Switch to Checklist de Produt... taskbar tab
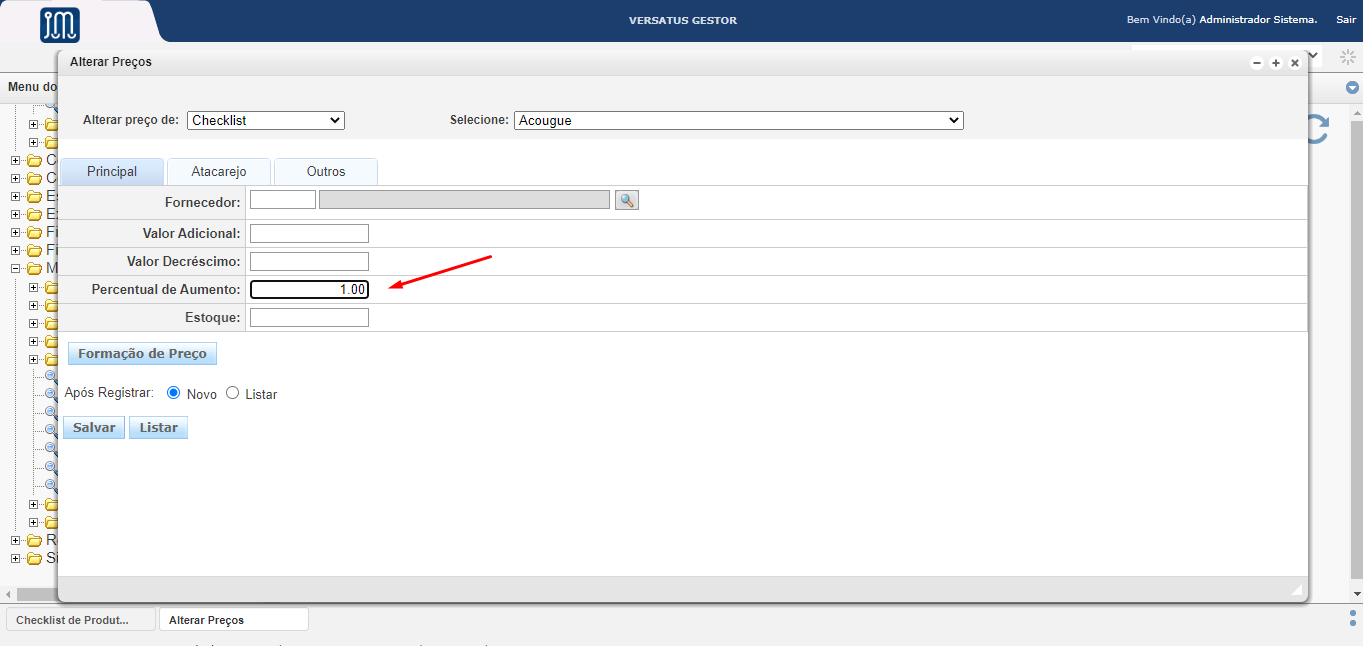Viewport: 1365px width, 646px height. (81, 620)
